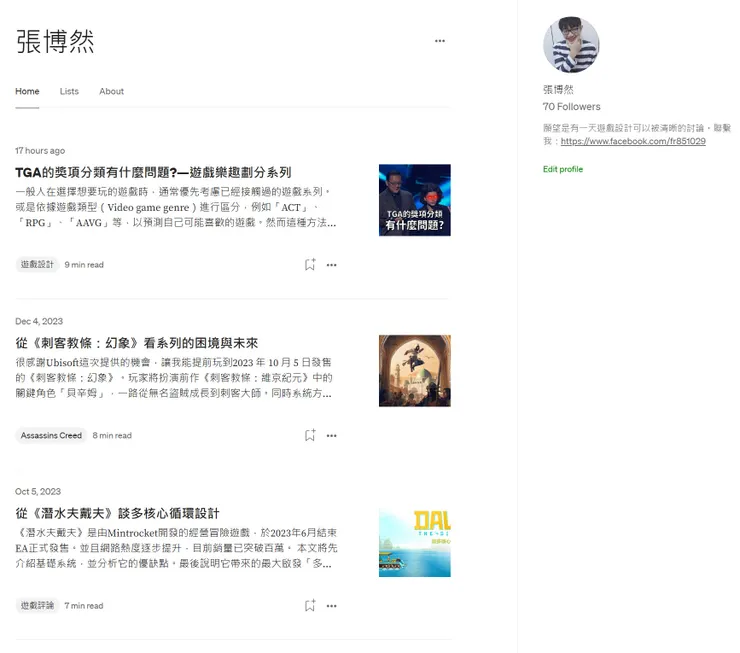Click Edit profile link

563,169
